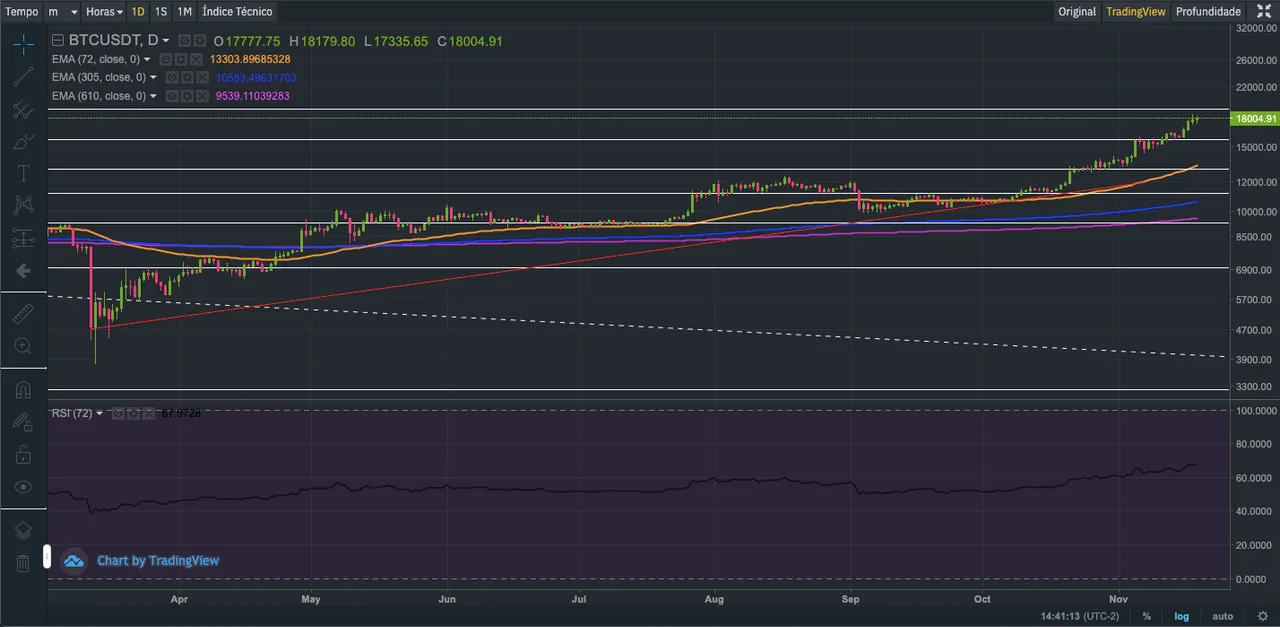Click the TradingView logo icon
The width and height of the screenshot is (1280, 627).
pyautogui.click(x=74, y=561)
